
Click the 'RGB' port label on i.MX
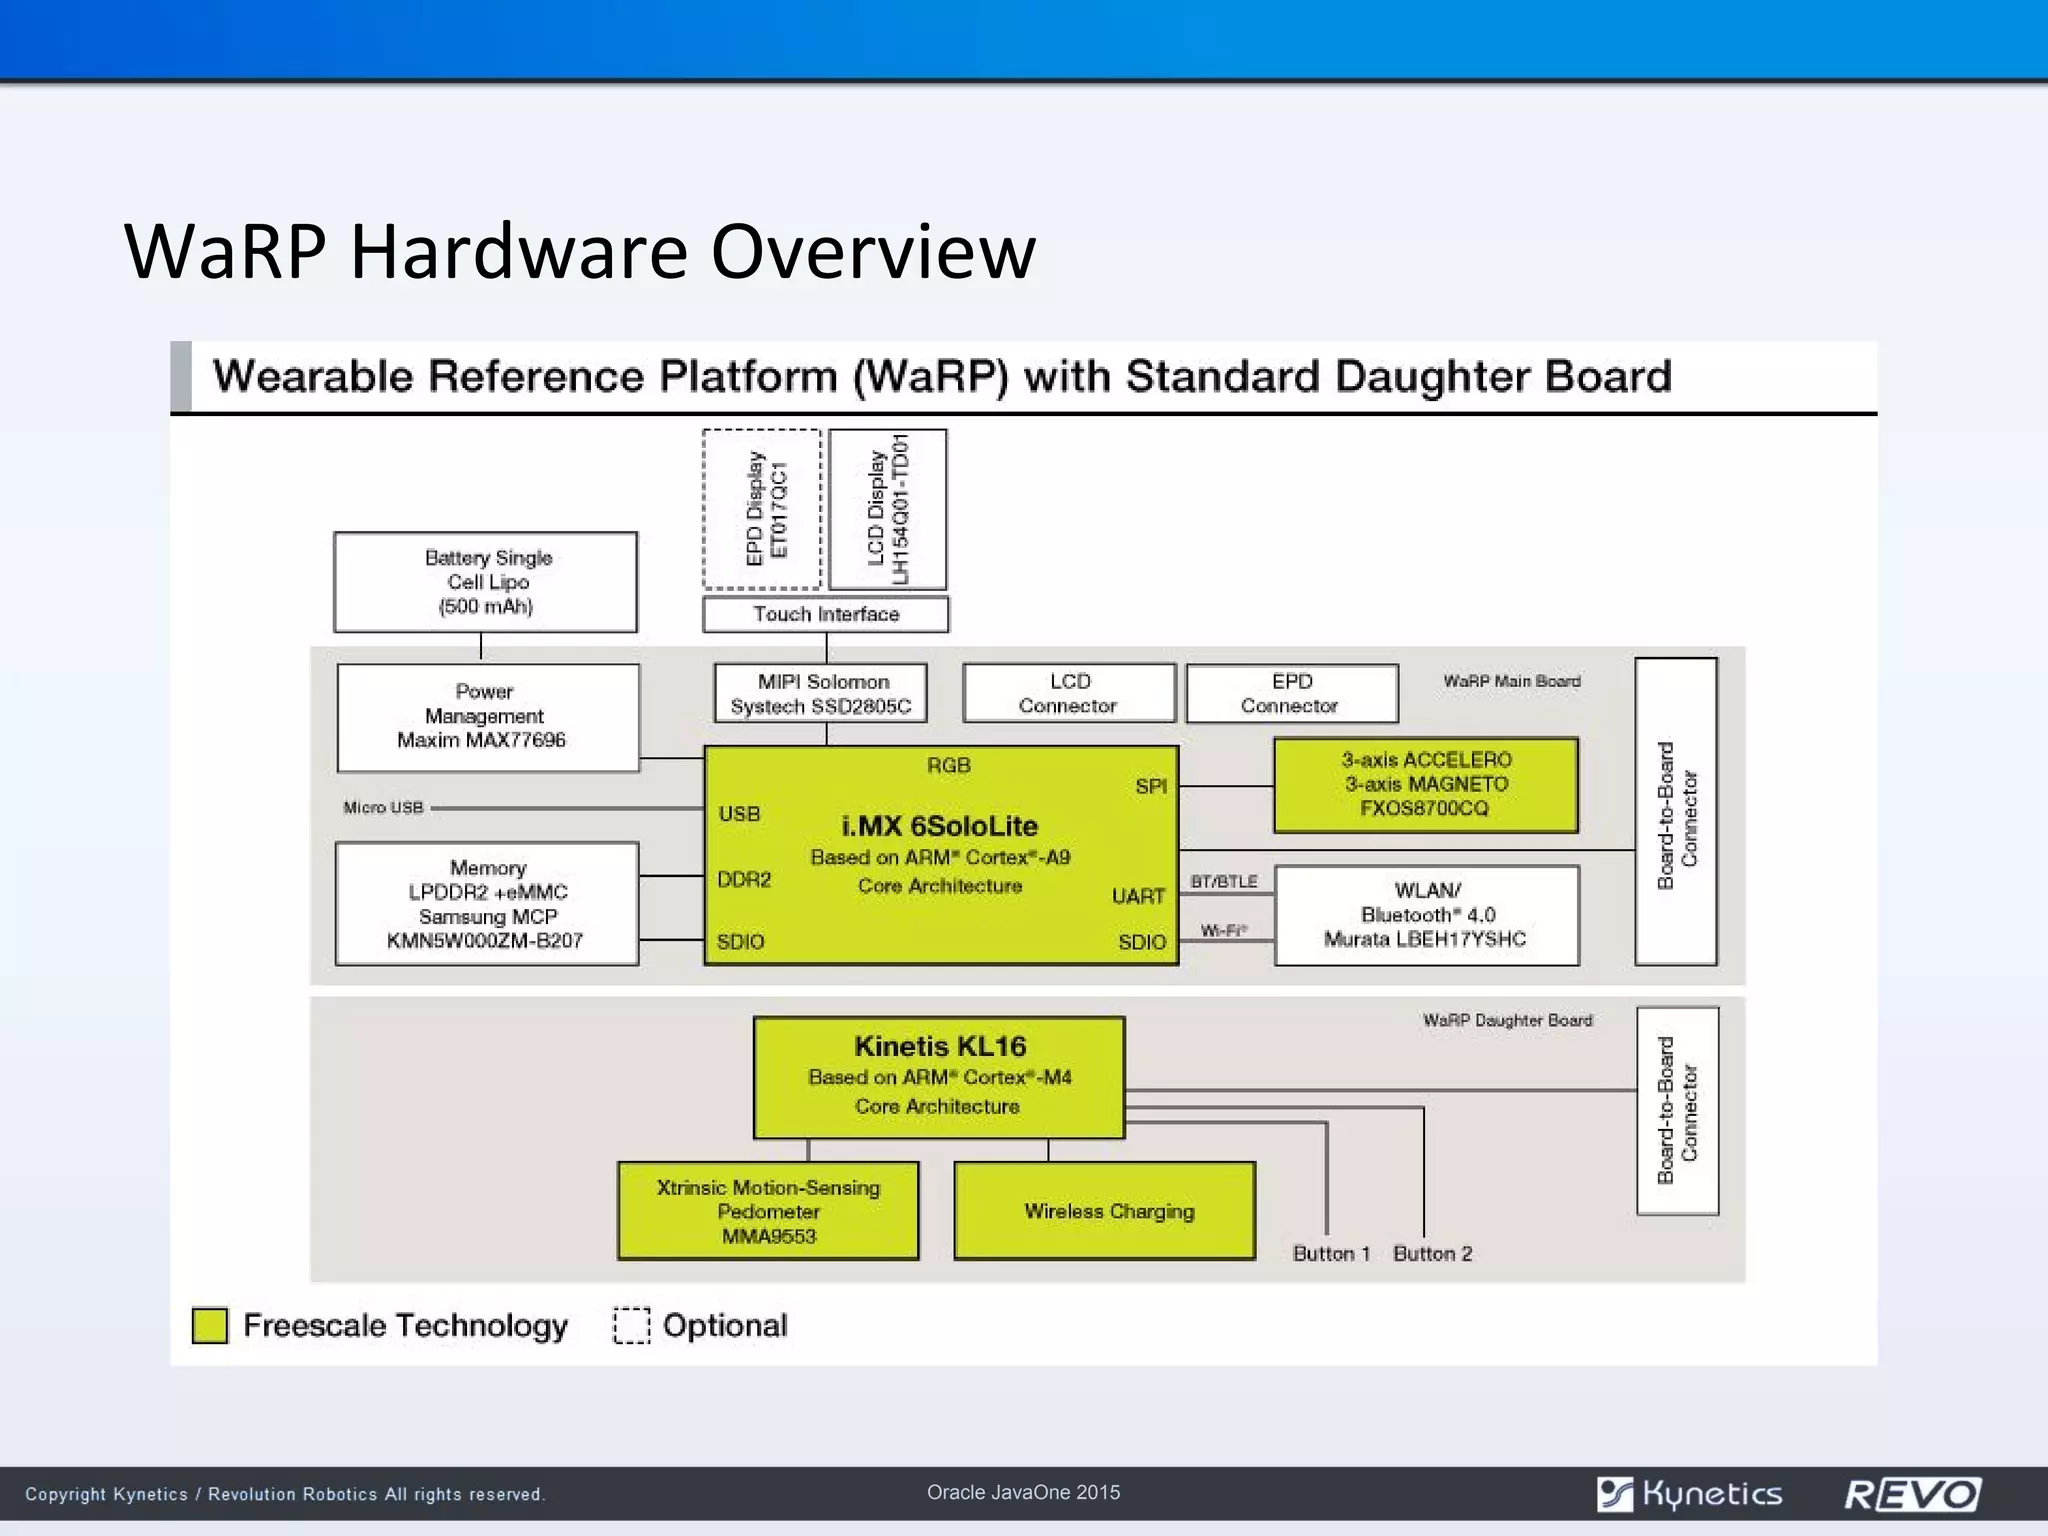(949, 765)
